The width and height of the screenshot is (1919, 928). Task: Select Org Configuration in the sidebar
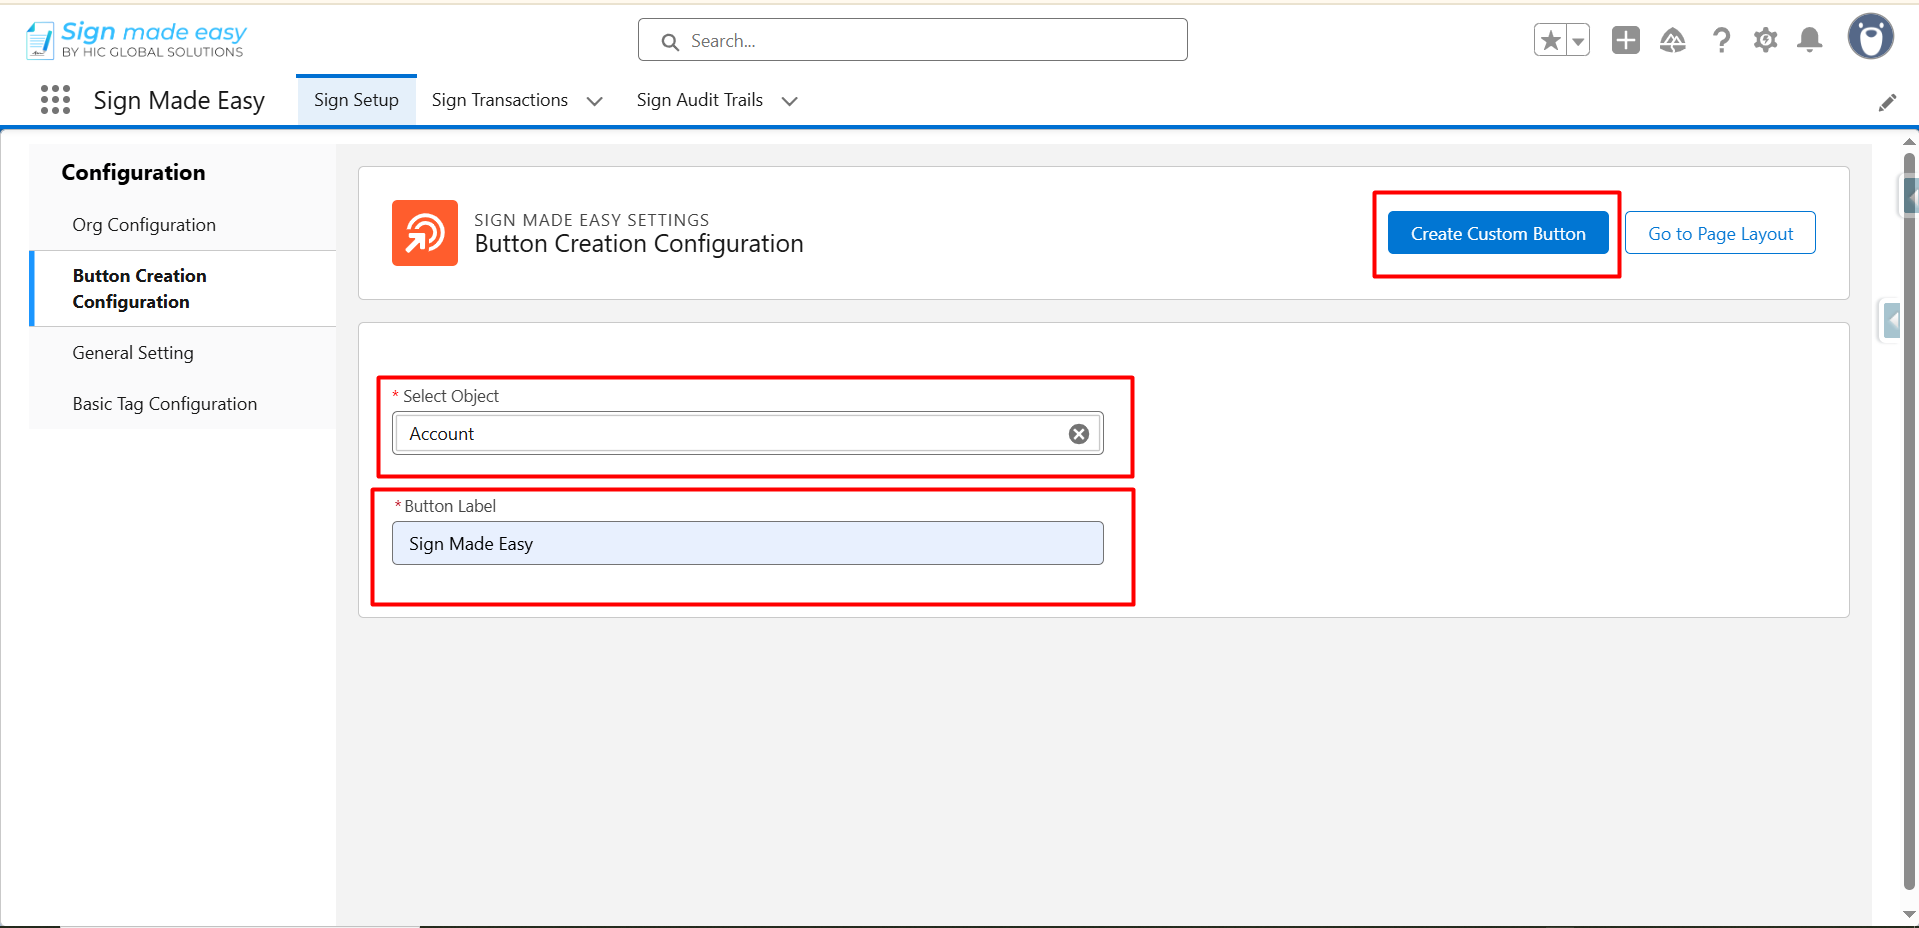pyautogui.click(x=144, y=225)
